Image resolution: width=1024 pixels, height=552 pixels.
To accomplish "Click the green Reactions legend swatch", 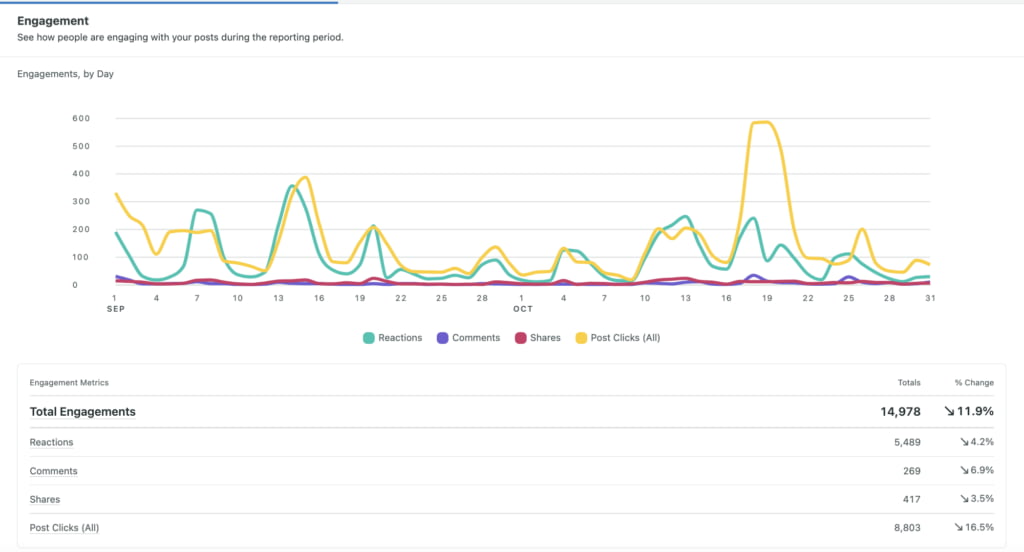I will 368,338.
